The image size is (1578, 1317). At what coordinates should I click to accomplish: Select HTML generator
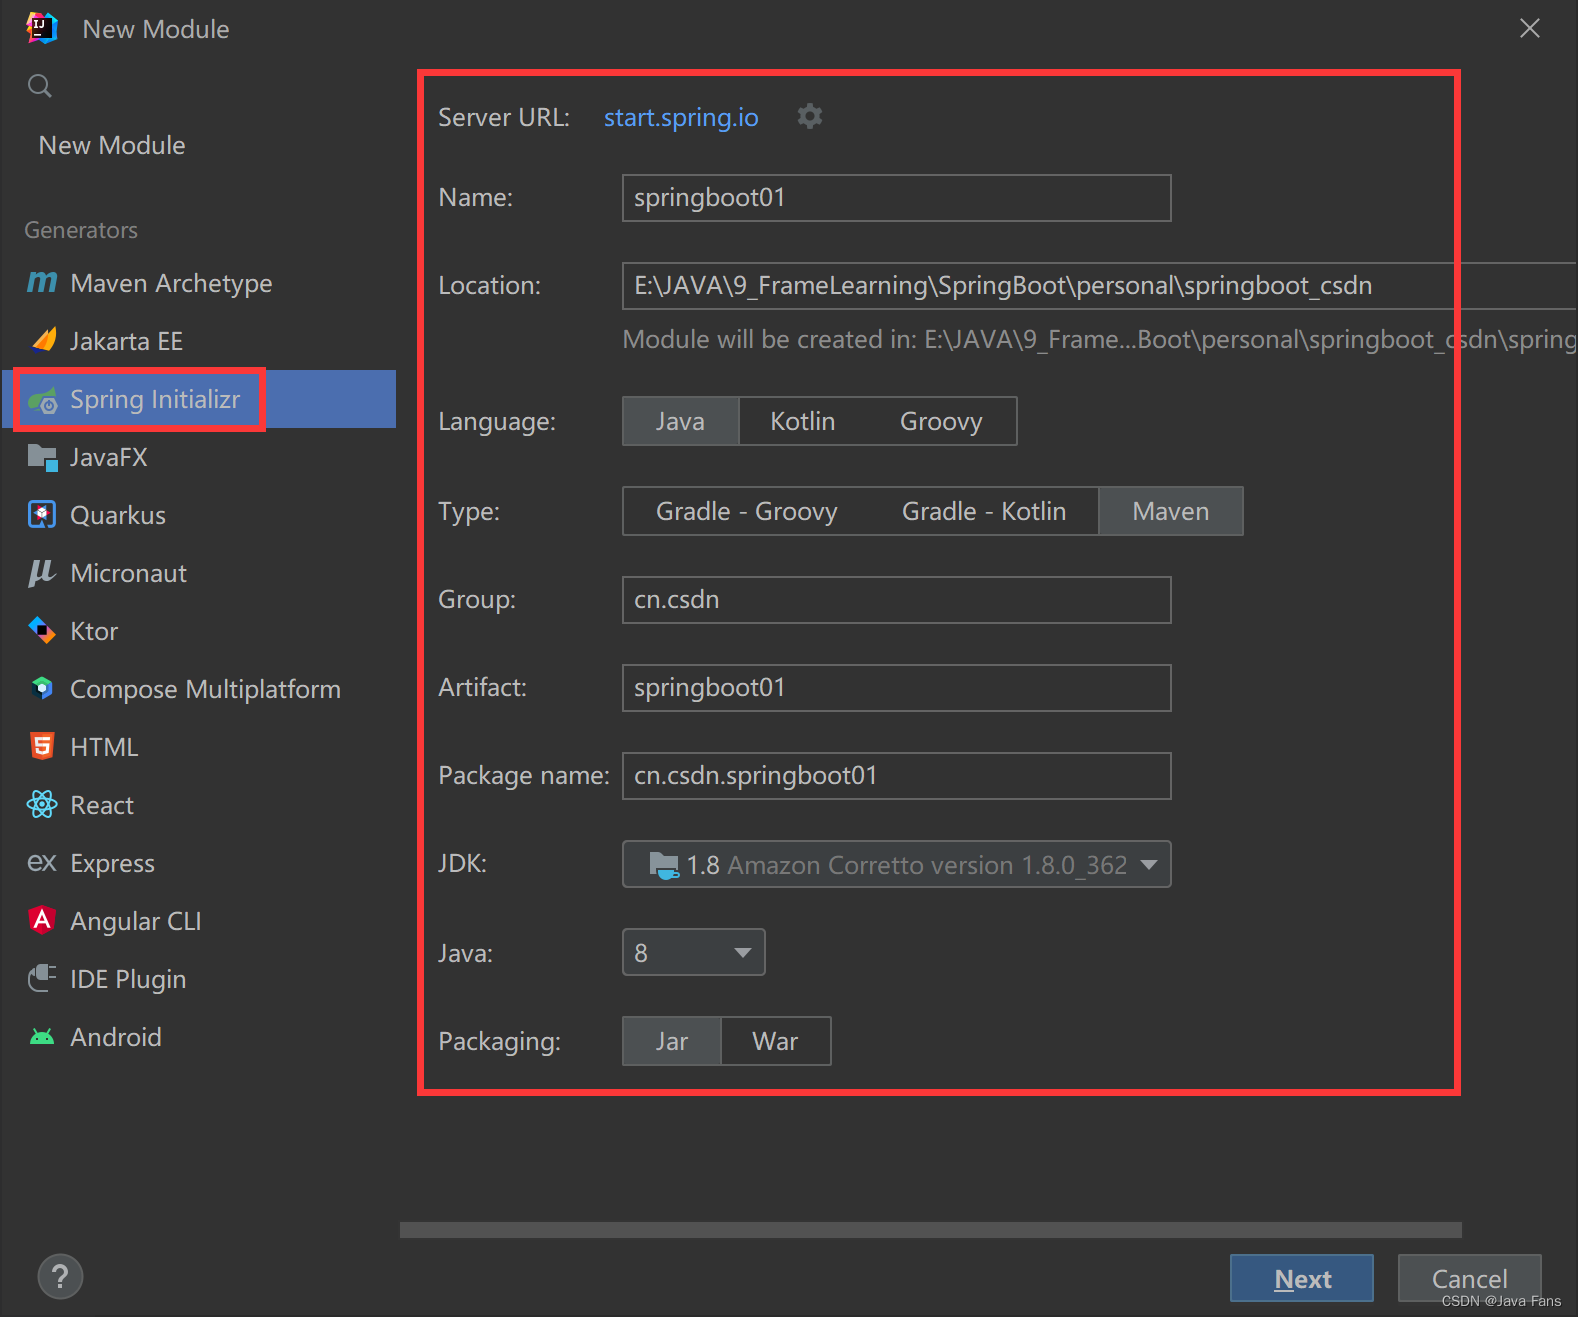click(x=199, y=747)
